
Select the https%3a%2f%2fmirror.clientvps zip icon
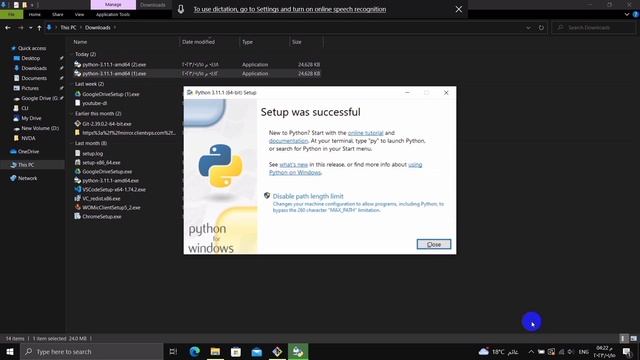(x=78, y=133)
